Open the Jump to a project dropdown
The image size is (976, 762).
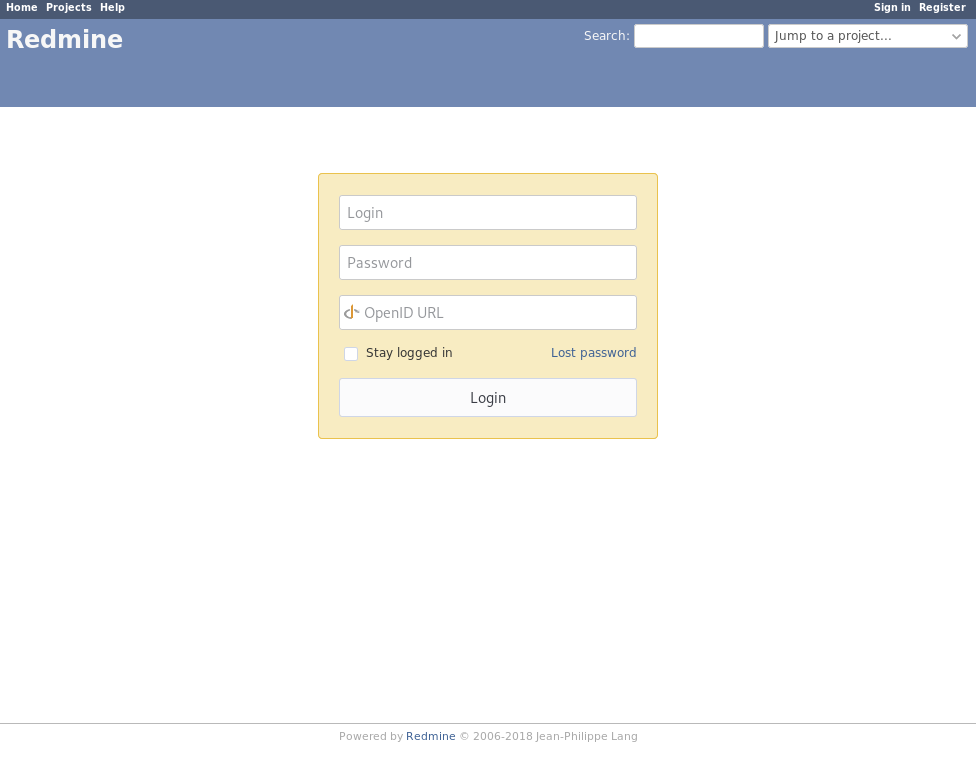click(868, 36)
